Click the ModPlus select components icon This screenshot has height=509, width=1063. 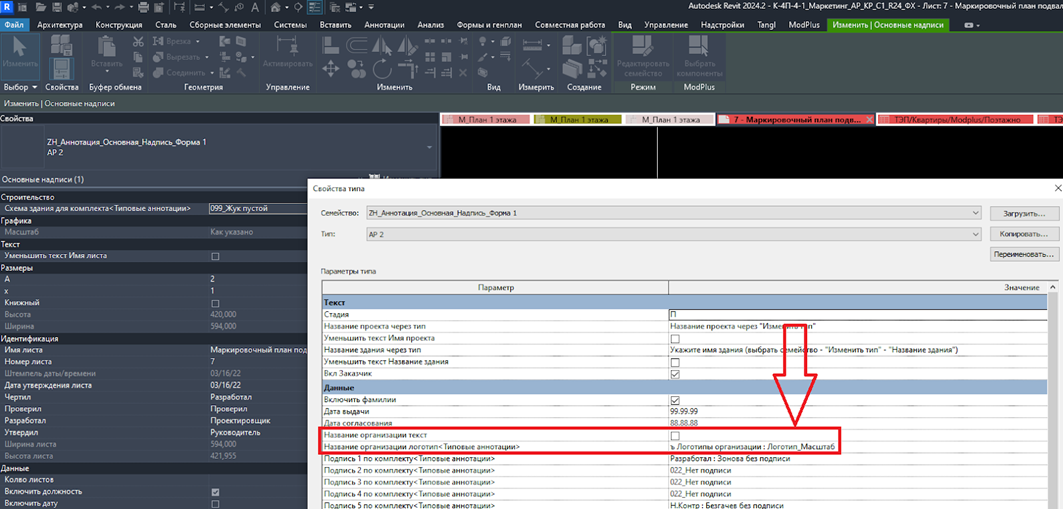[x=698, y=45]
